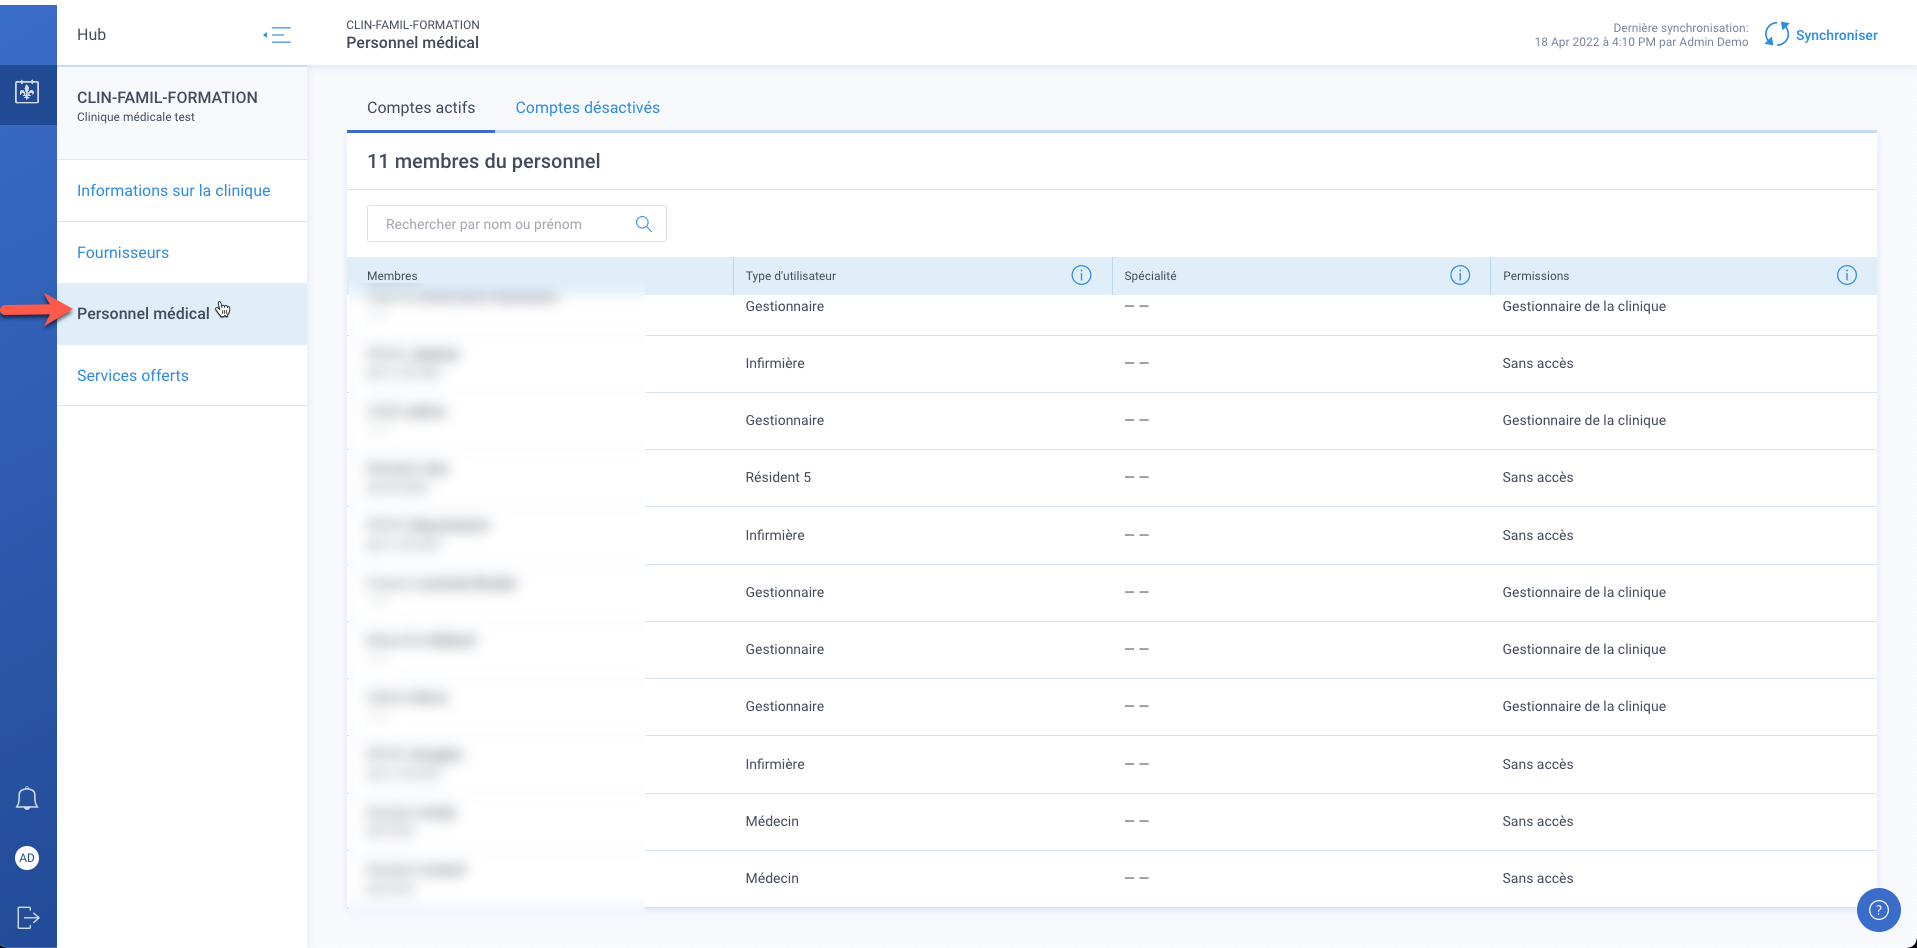Screen dimensions: 1917x948
Task: Click the Dernière synchronisation timestamp text
Action: pyautogui.click(x=1642, y=35)
